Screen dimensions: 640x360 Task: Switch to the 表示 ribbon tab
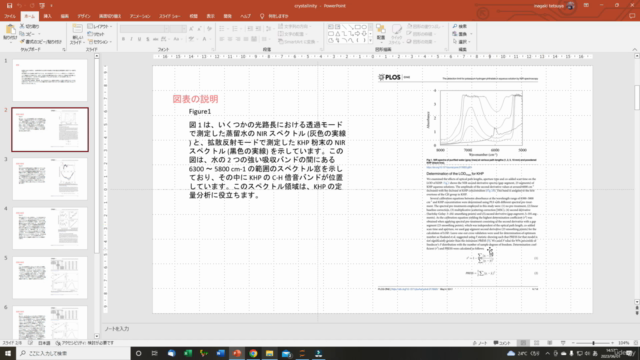click(210, 16)
